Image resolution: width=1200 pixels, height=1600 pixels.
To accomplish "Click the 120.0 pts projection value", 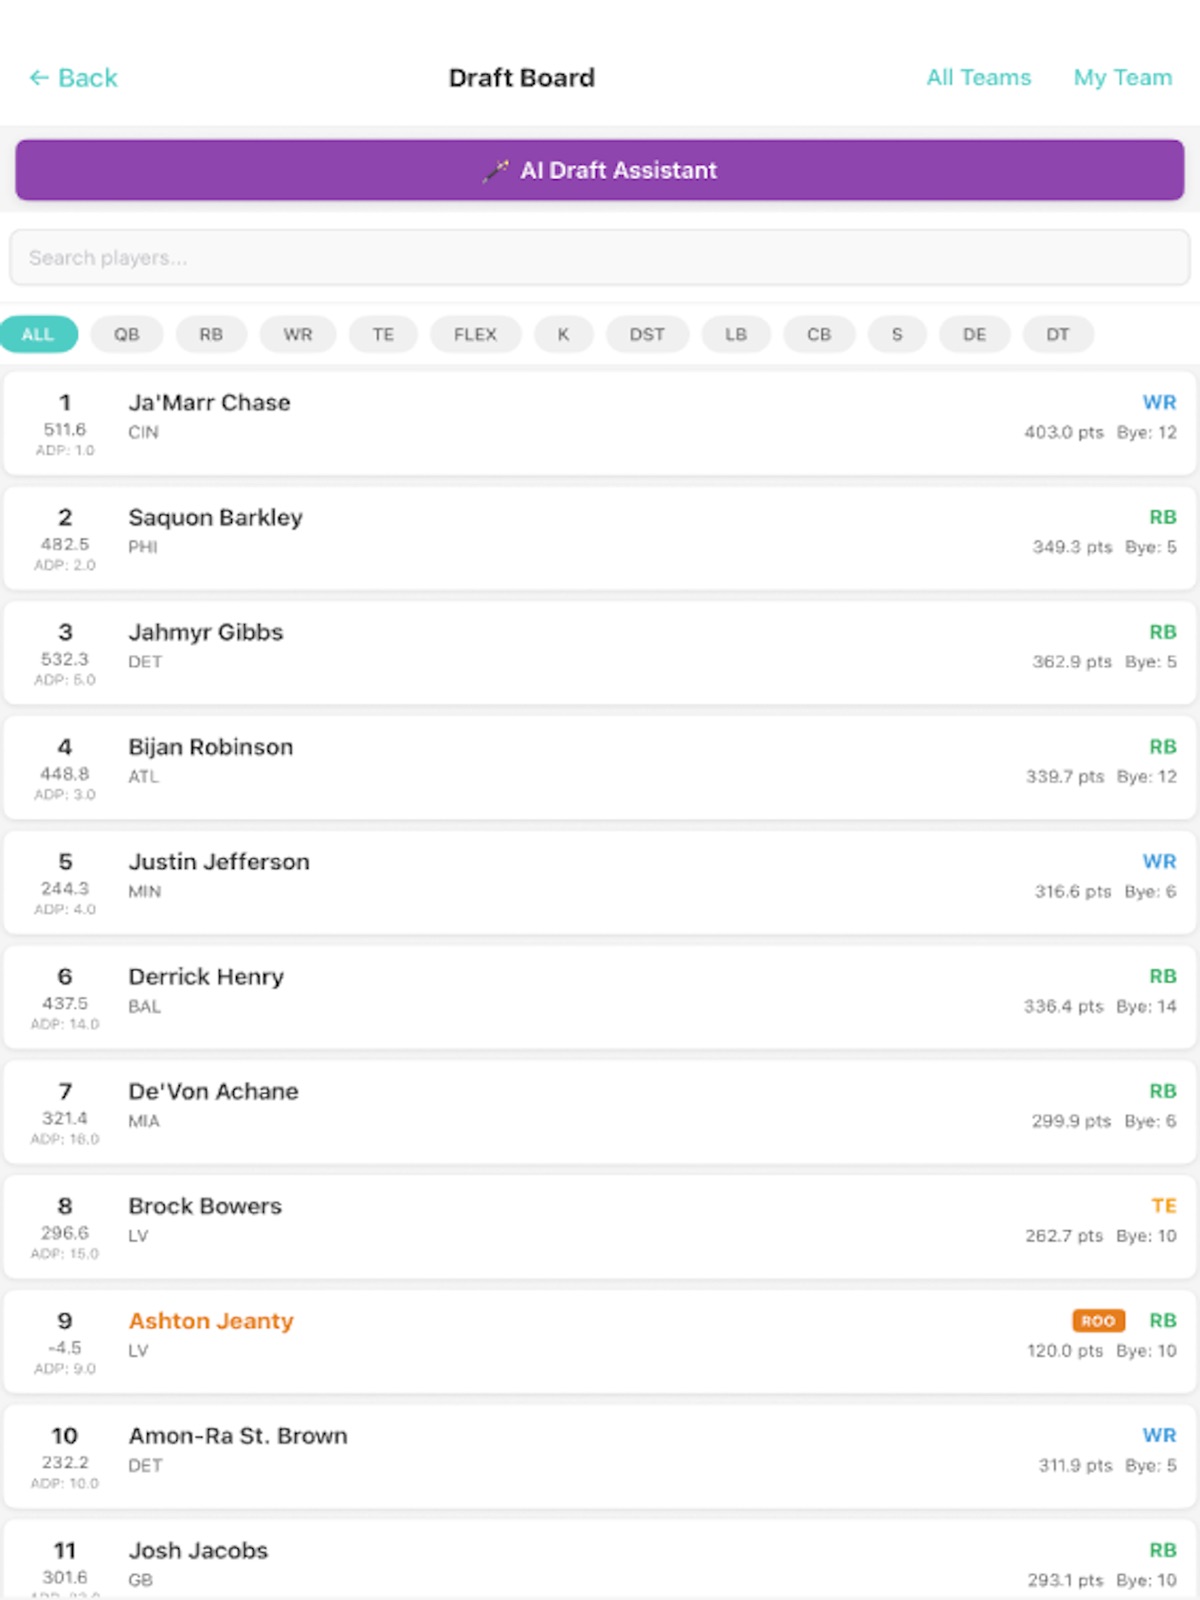I will pos(1065,1351).
